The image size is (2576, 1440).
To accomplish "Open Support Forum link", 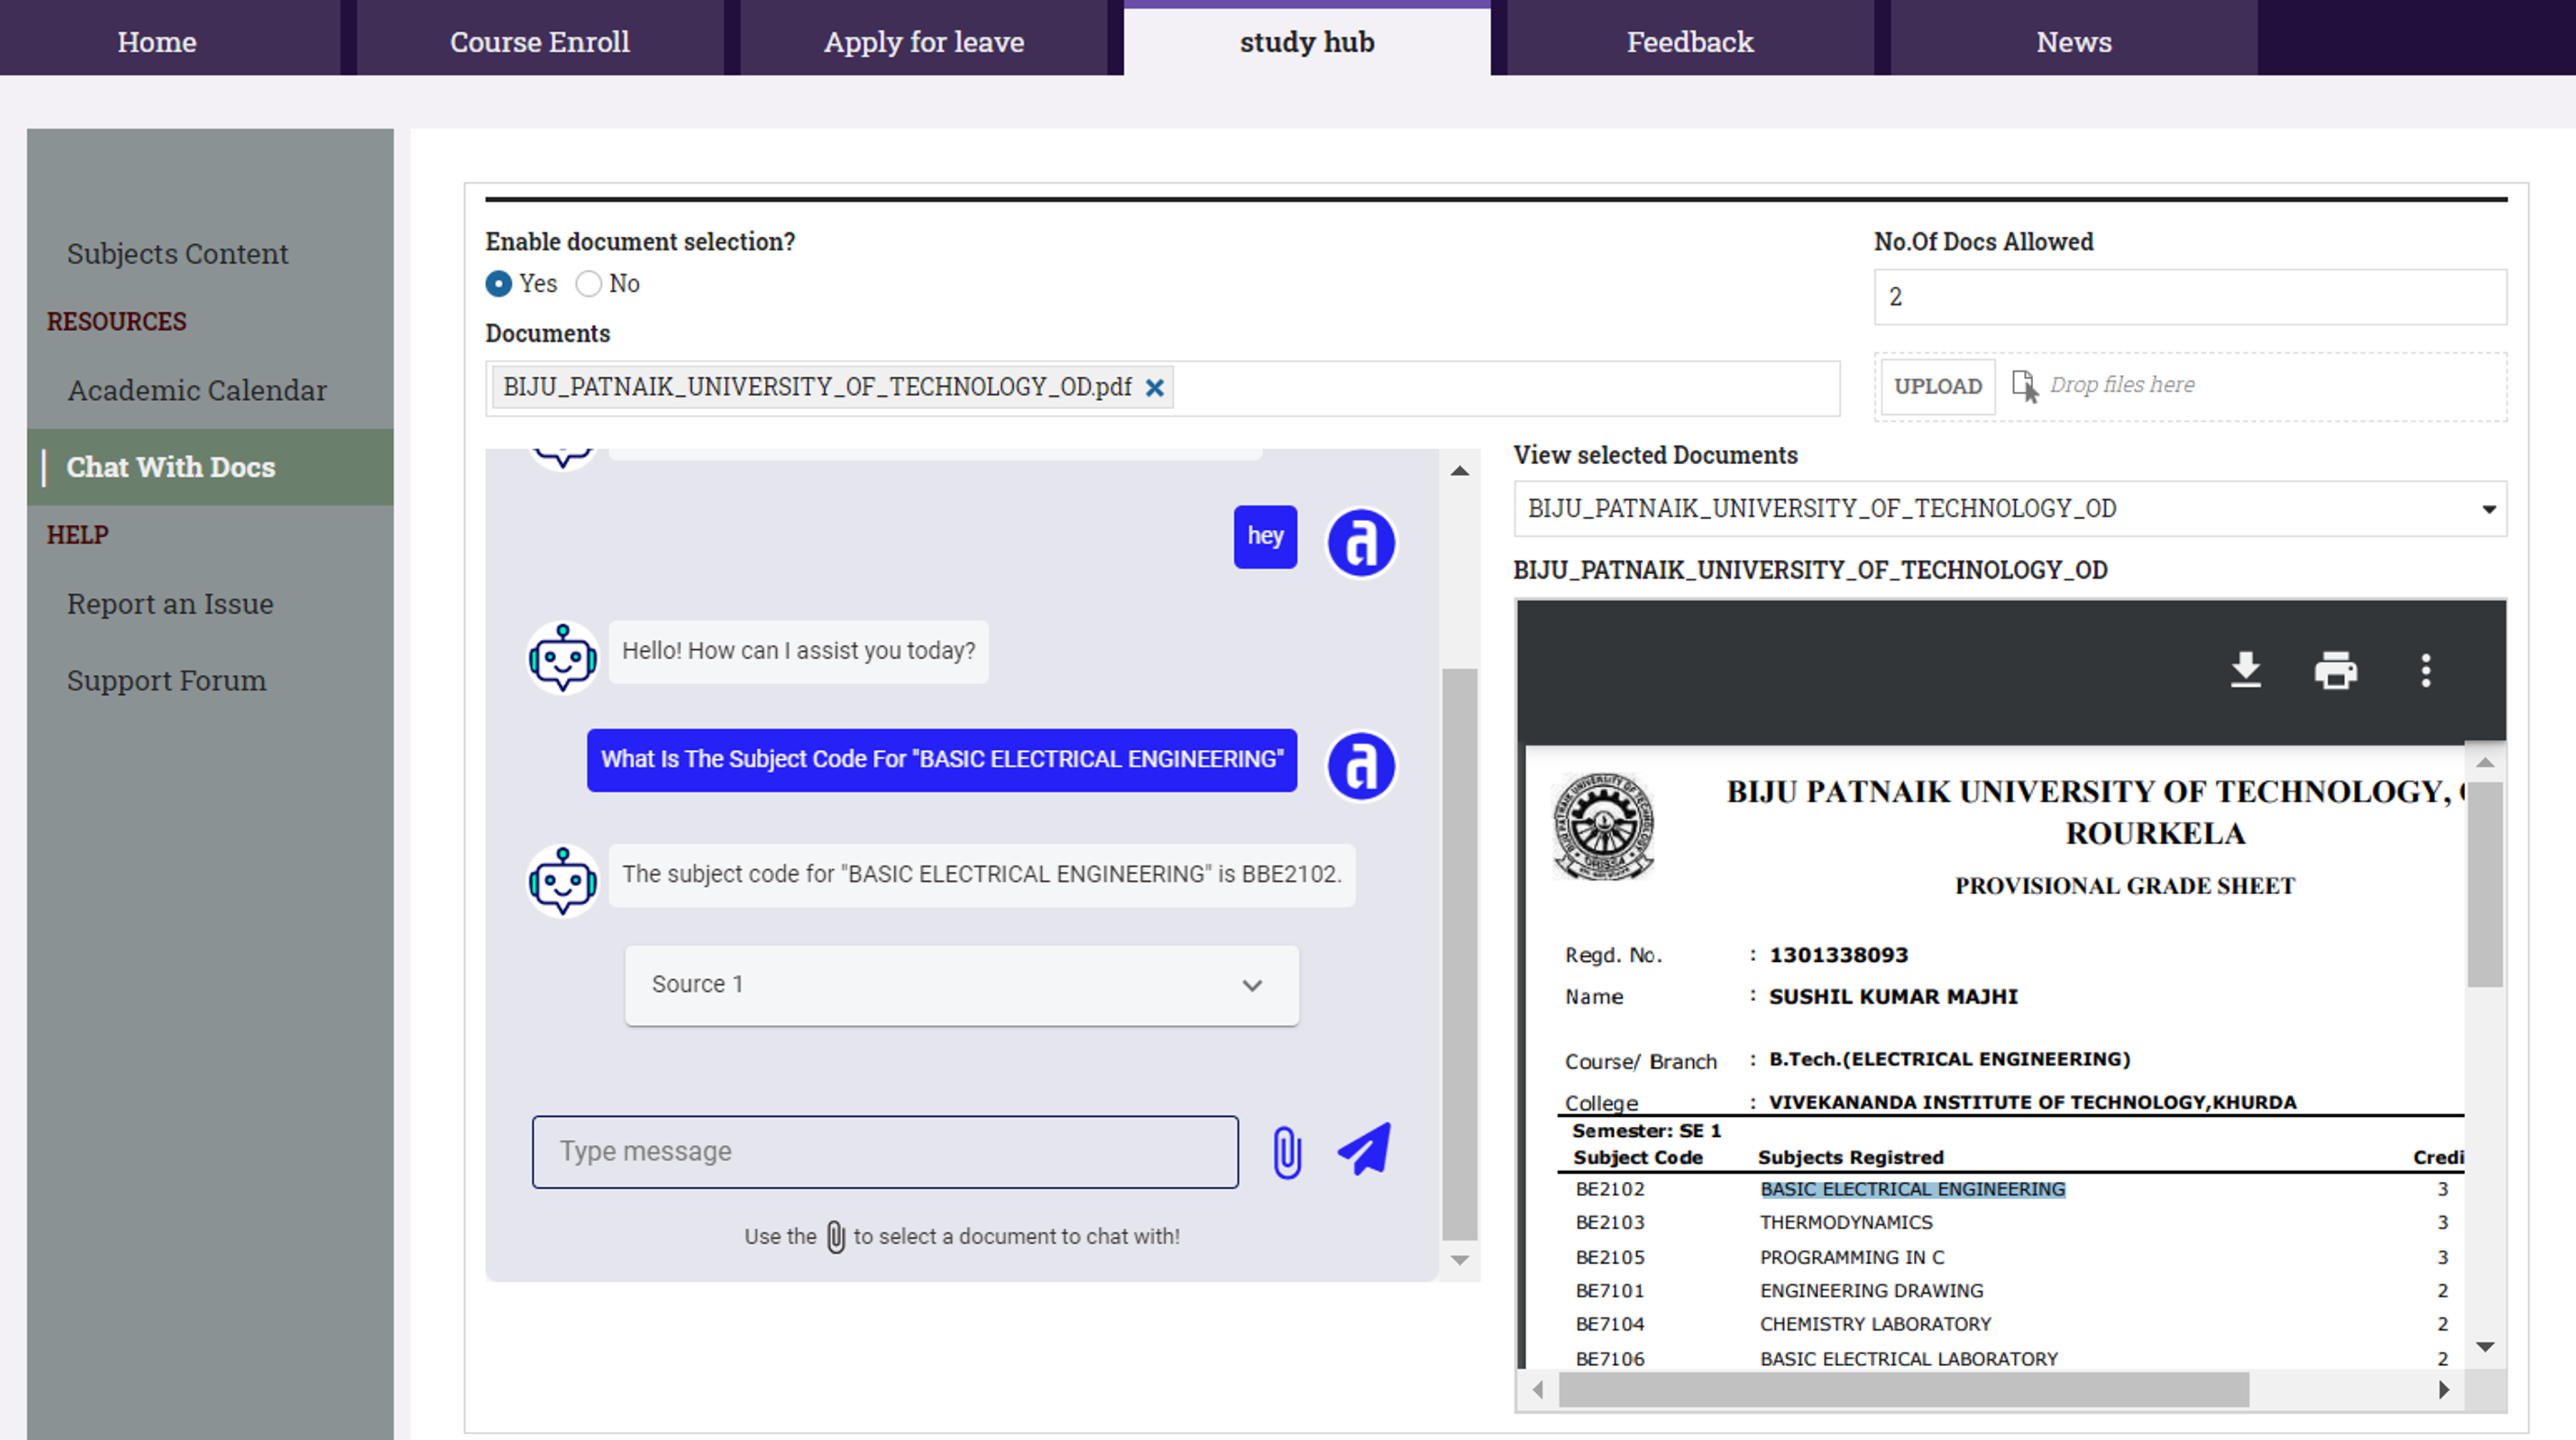I will 167,681.
